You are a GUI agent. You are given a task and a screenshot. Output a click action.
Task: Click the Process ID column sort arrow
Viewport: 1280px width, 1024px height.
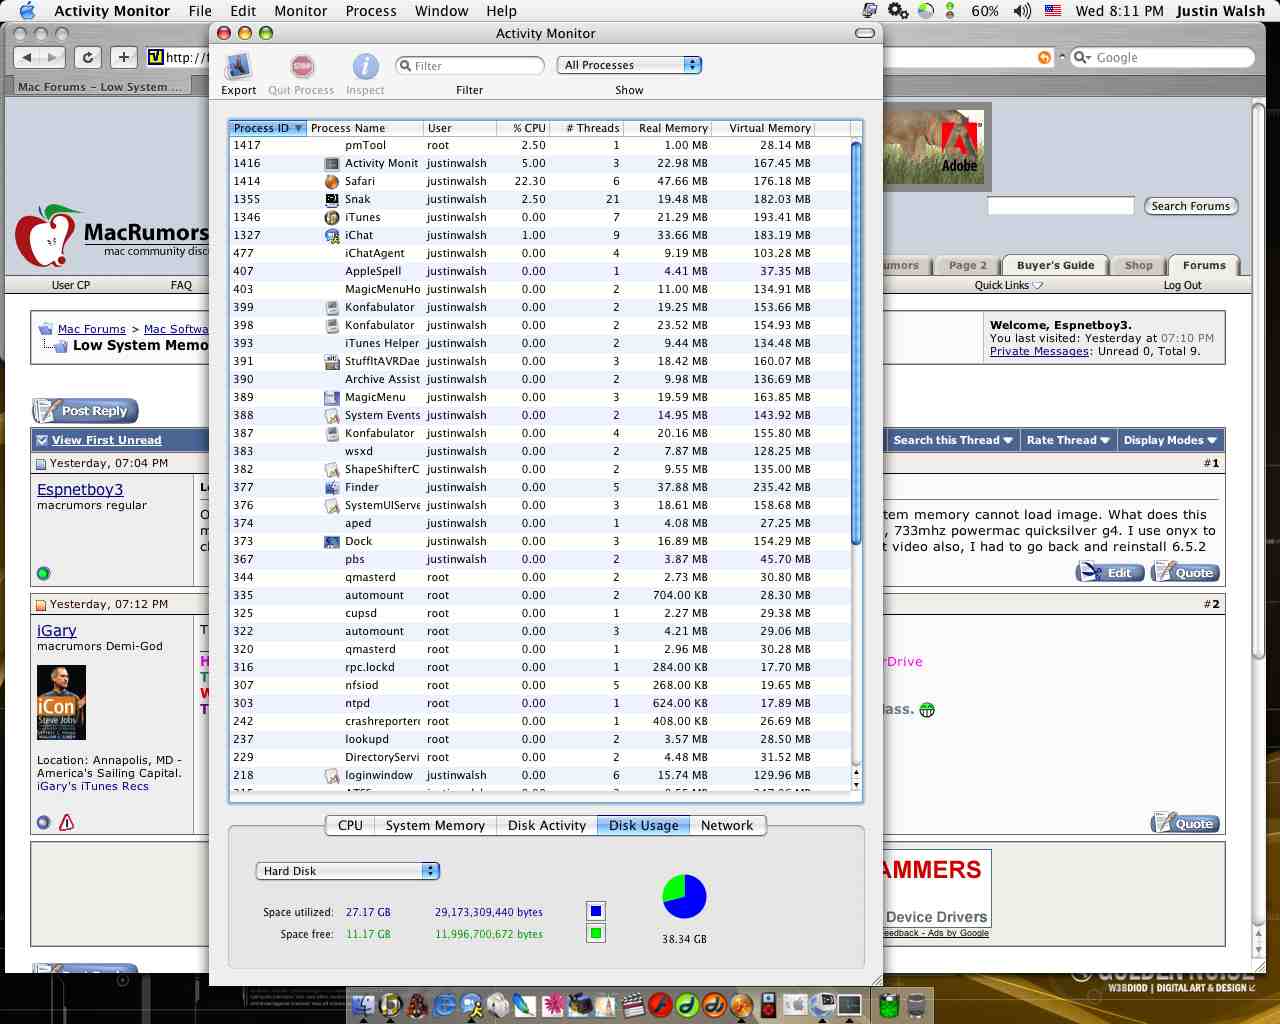click(x=298, y=128)
